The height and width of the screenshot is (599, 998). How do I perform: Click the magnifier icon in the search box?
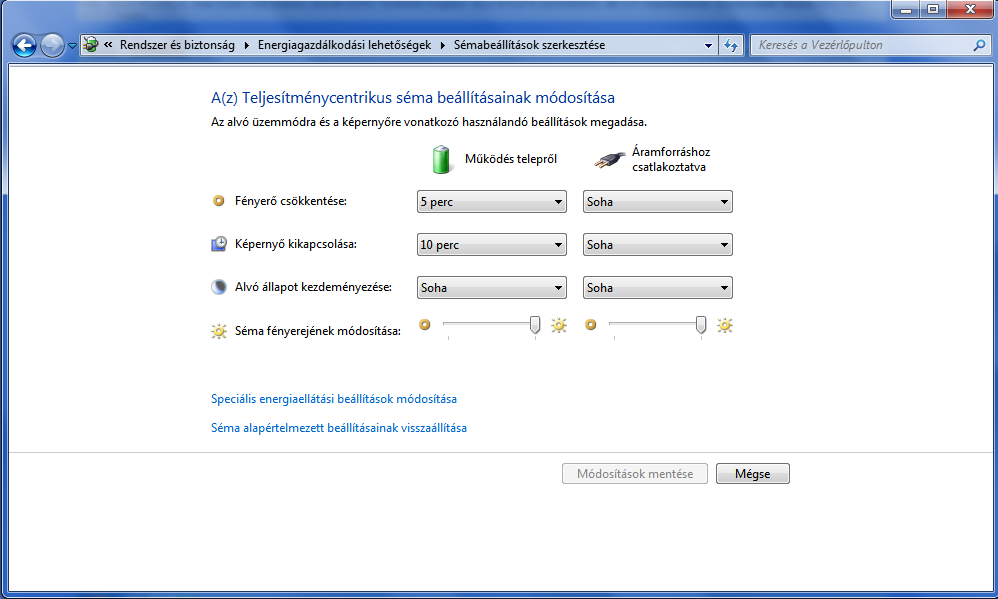click(x=979, y=45)
